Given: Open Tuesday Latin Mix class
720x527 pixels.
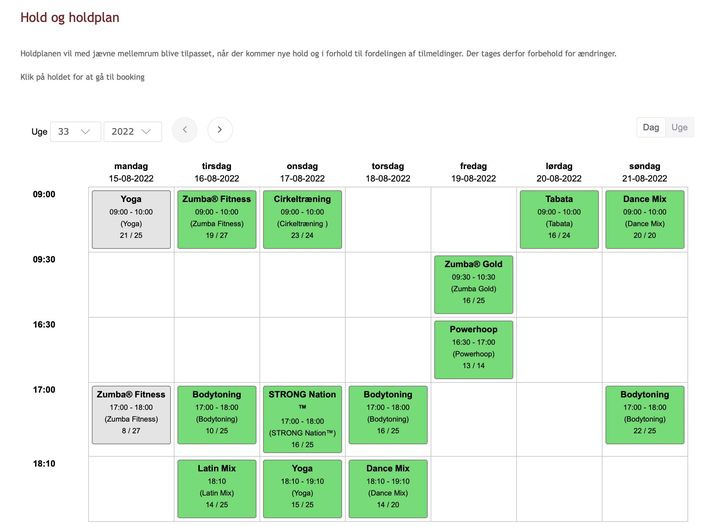Looking at the screenshot, I should click(217, 487).
